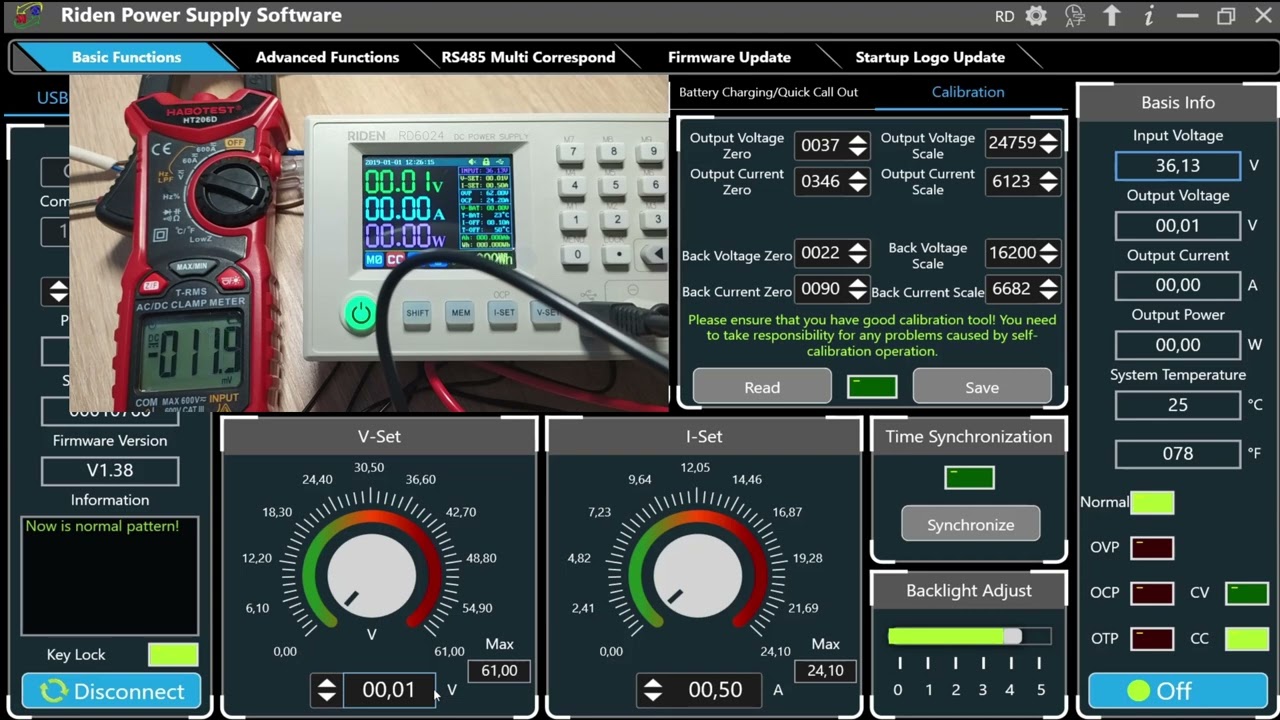Viewport: 1280px width, 720px height.
Task: Switch to the Basic Functions tab
Action: tap(126, 57)
